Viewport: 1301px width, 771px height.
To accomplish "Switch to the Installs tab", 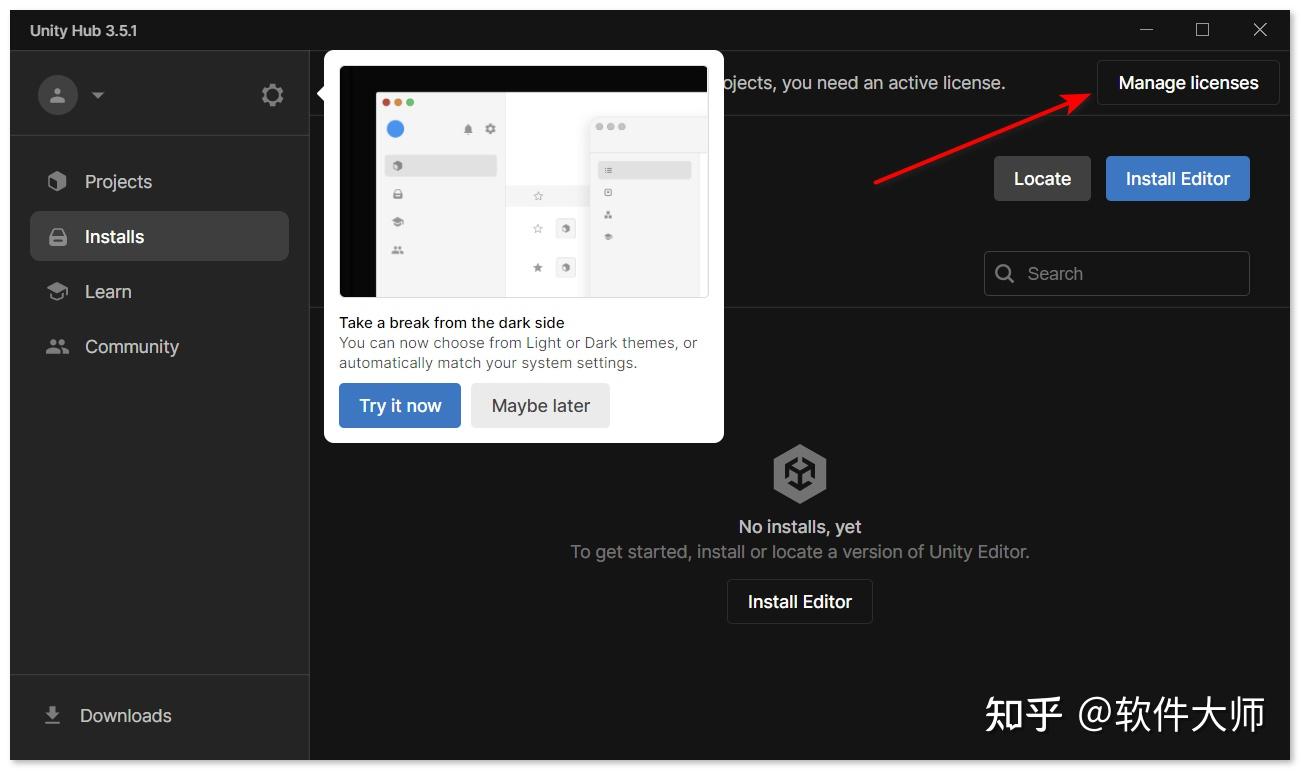I will point(115,236).
